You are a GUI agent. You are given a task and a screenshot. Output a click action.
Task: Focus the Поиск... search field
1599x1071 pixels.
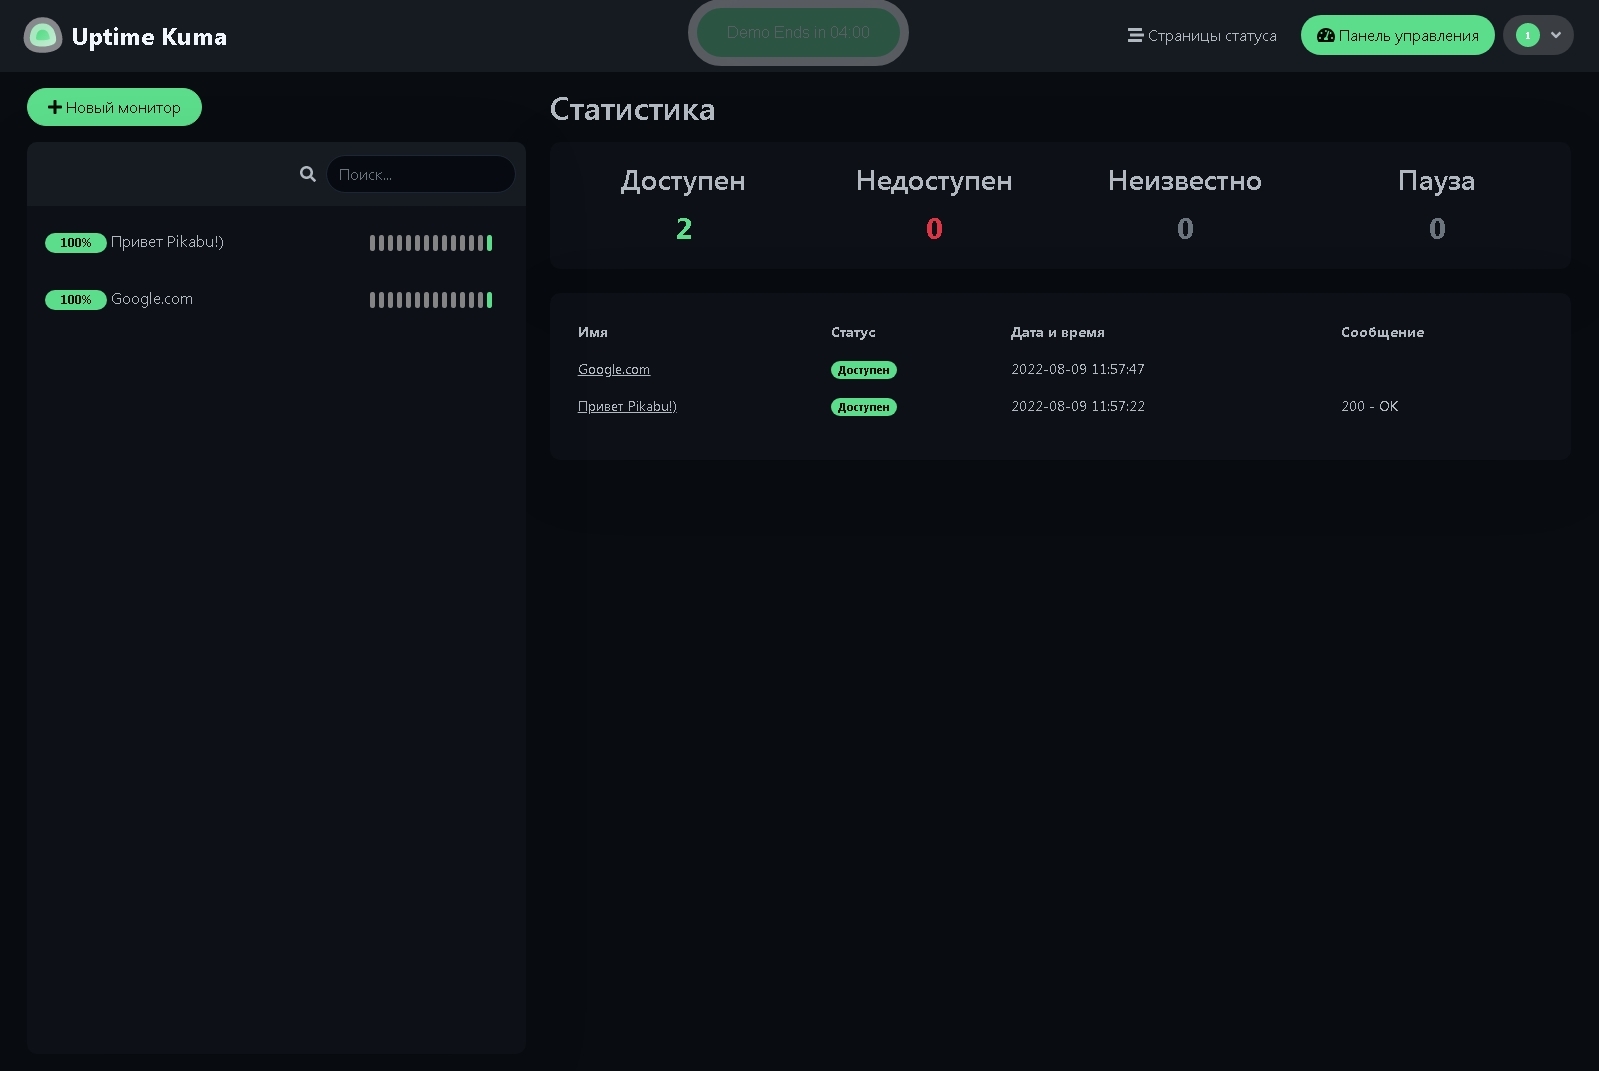421,174
